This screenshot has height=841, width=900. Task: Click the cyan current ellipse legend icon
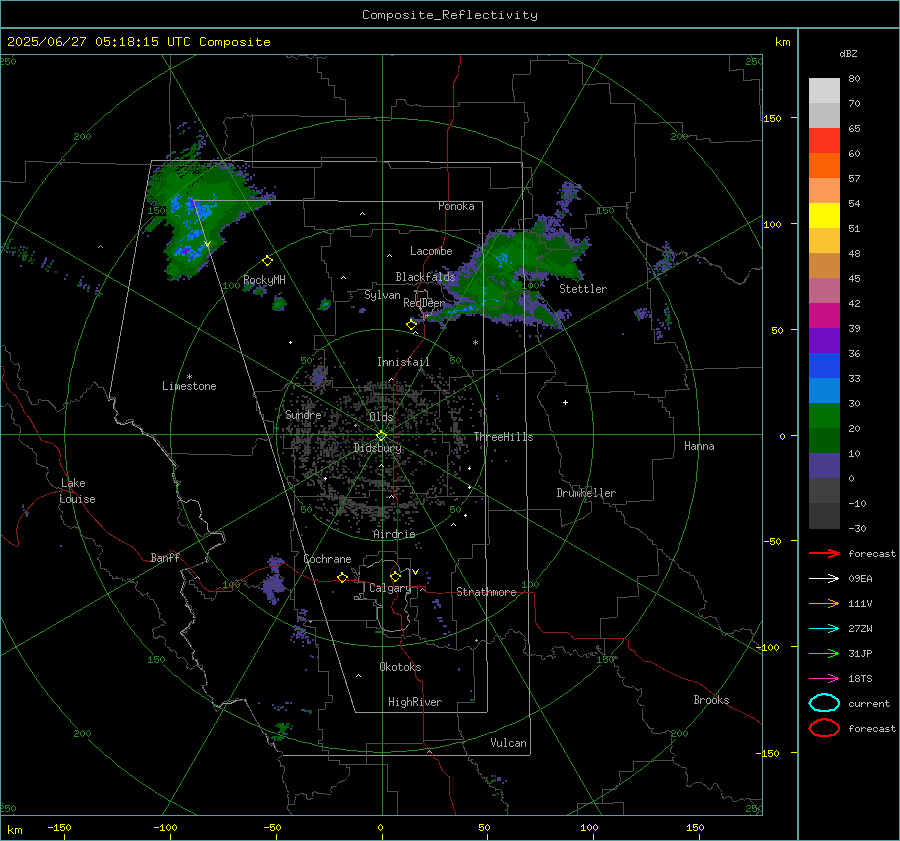point(824,703)
